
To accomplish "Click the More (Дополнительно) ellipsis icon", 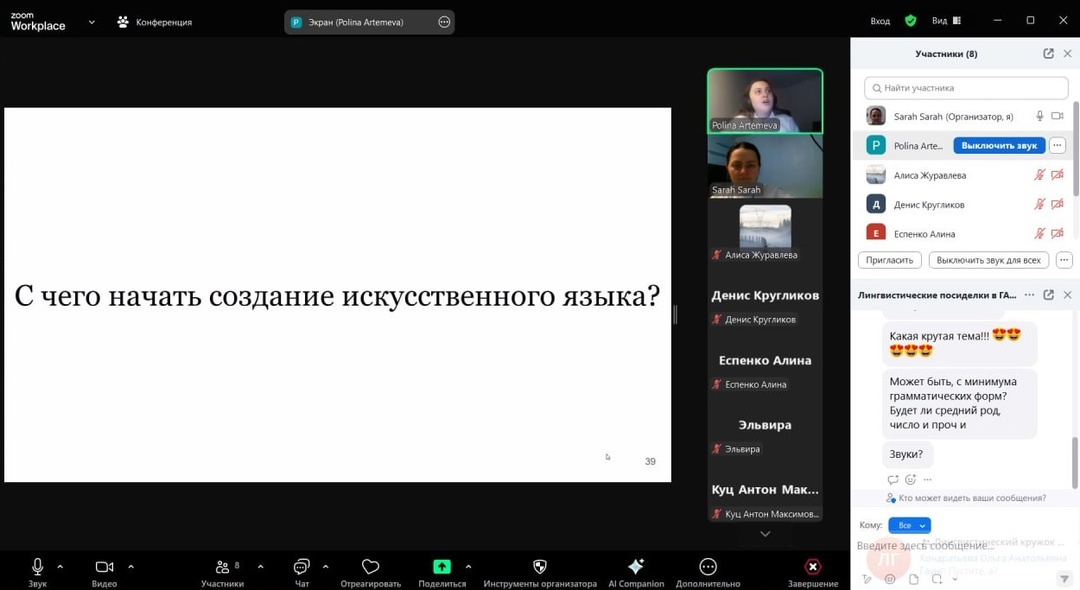I will (x=708, y=567).
